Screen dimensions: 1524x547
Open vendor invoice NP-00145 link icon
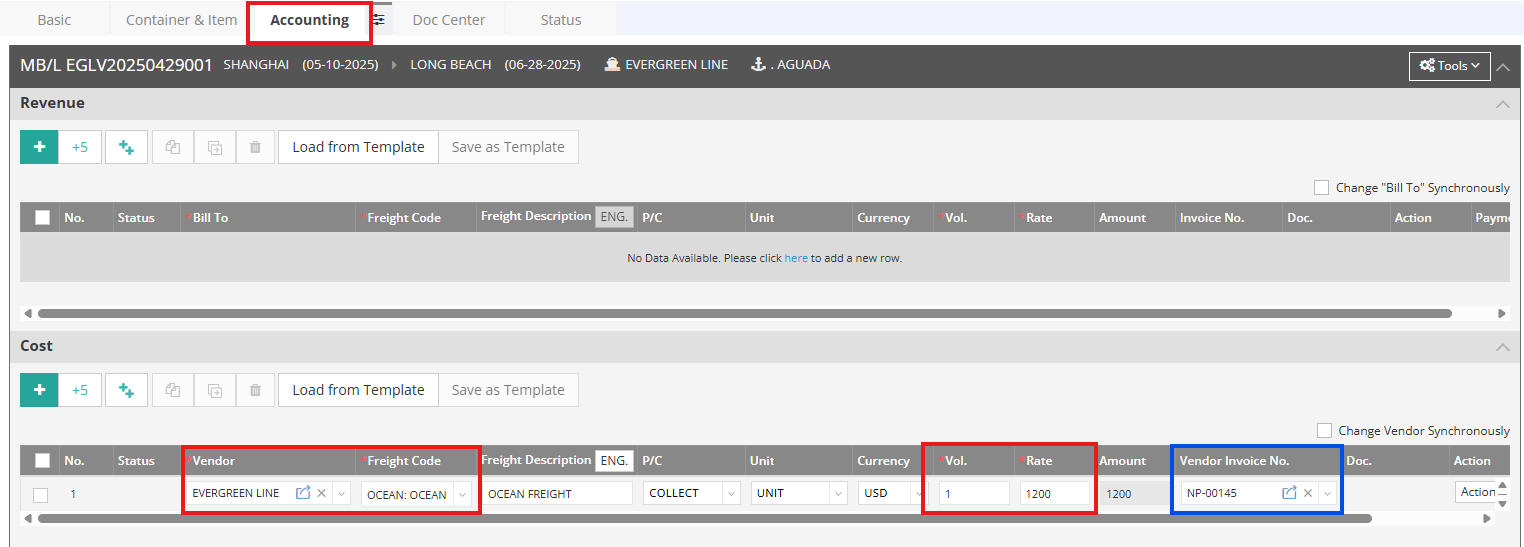[x=1289, y=493]
